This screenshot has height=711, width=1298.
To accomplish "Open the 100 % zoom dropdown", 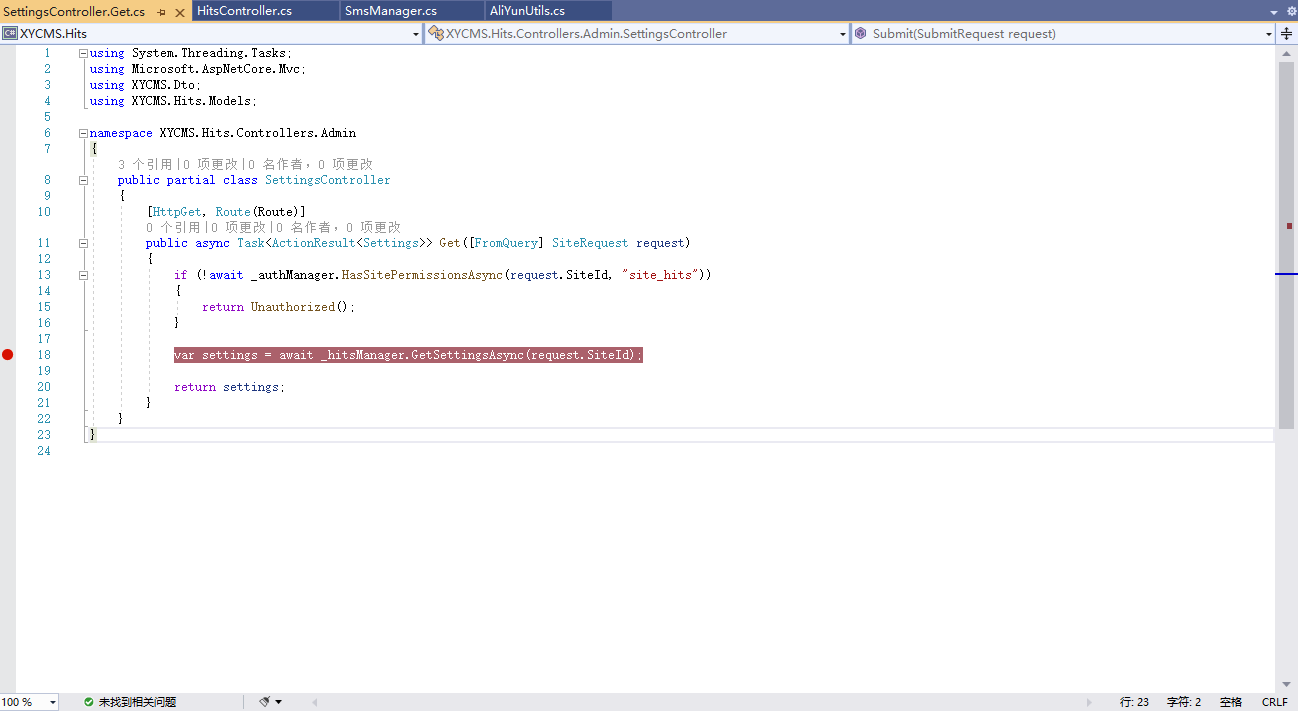I will tap(52, 702).
